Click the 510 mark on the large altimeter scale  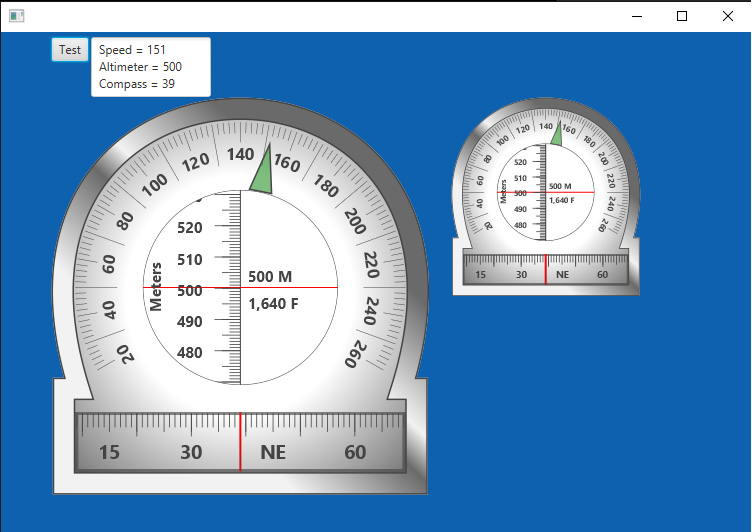point(189,260)
